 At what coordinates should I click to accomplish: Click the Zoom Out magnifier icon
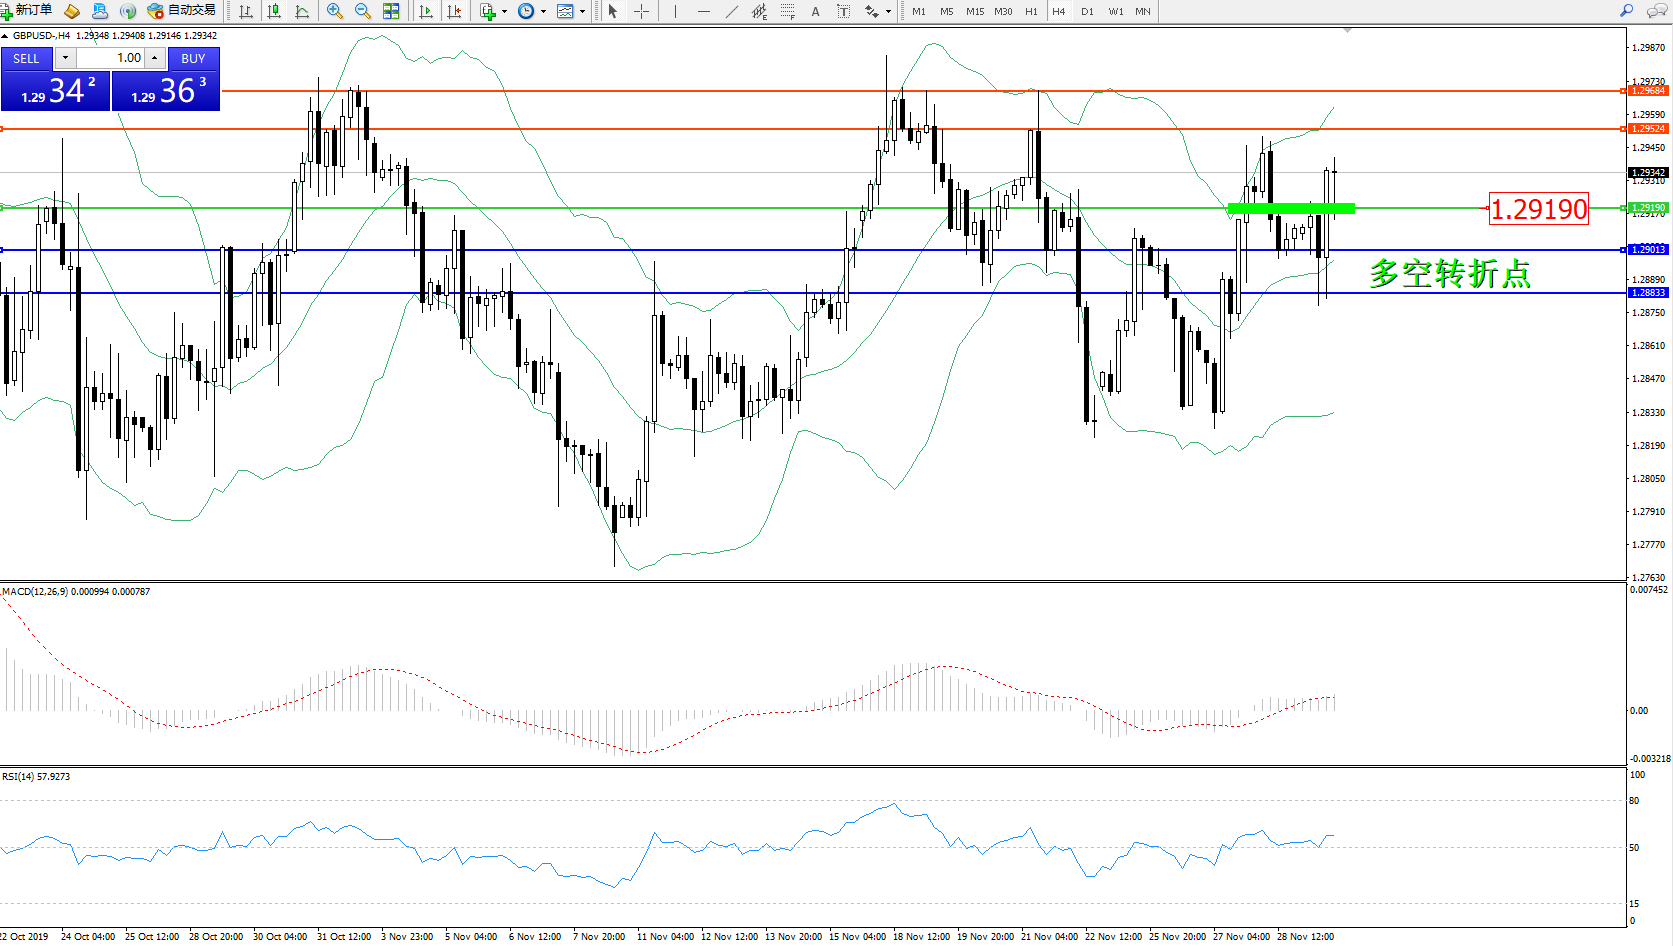(x=362, y=11)
